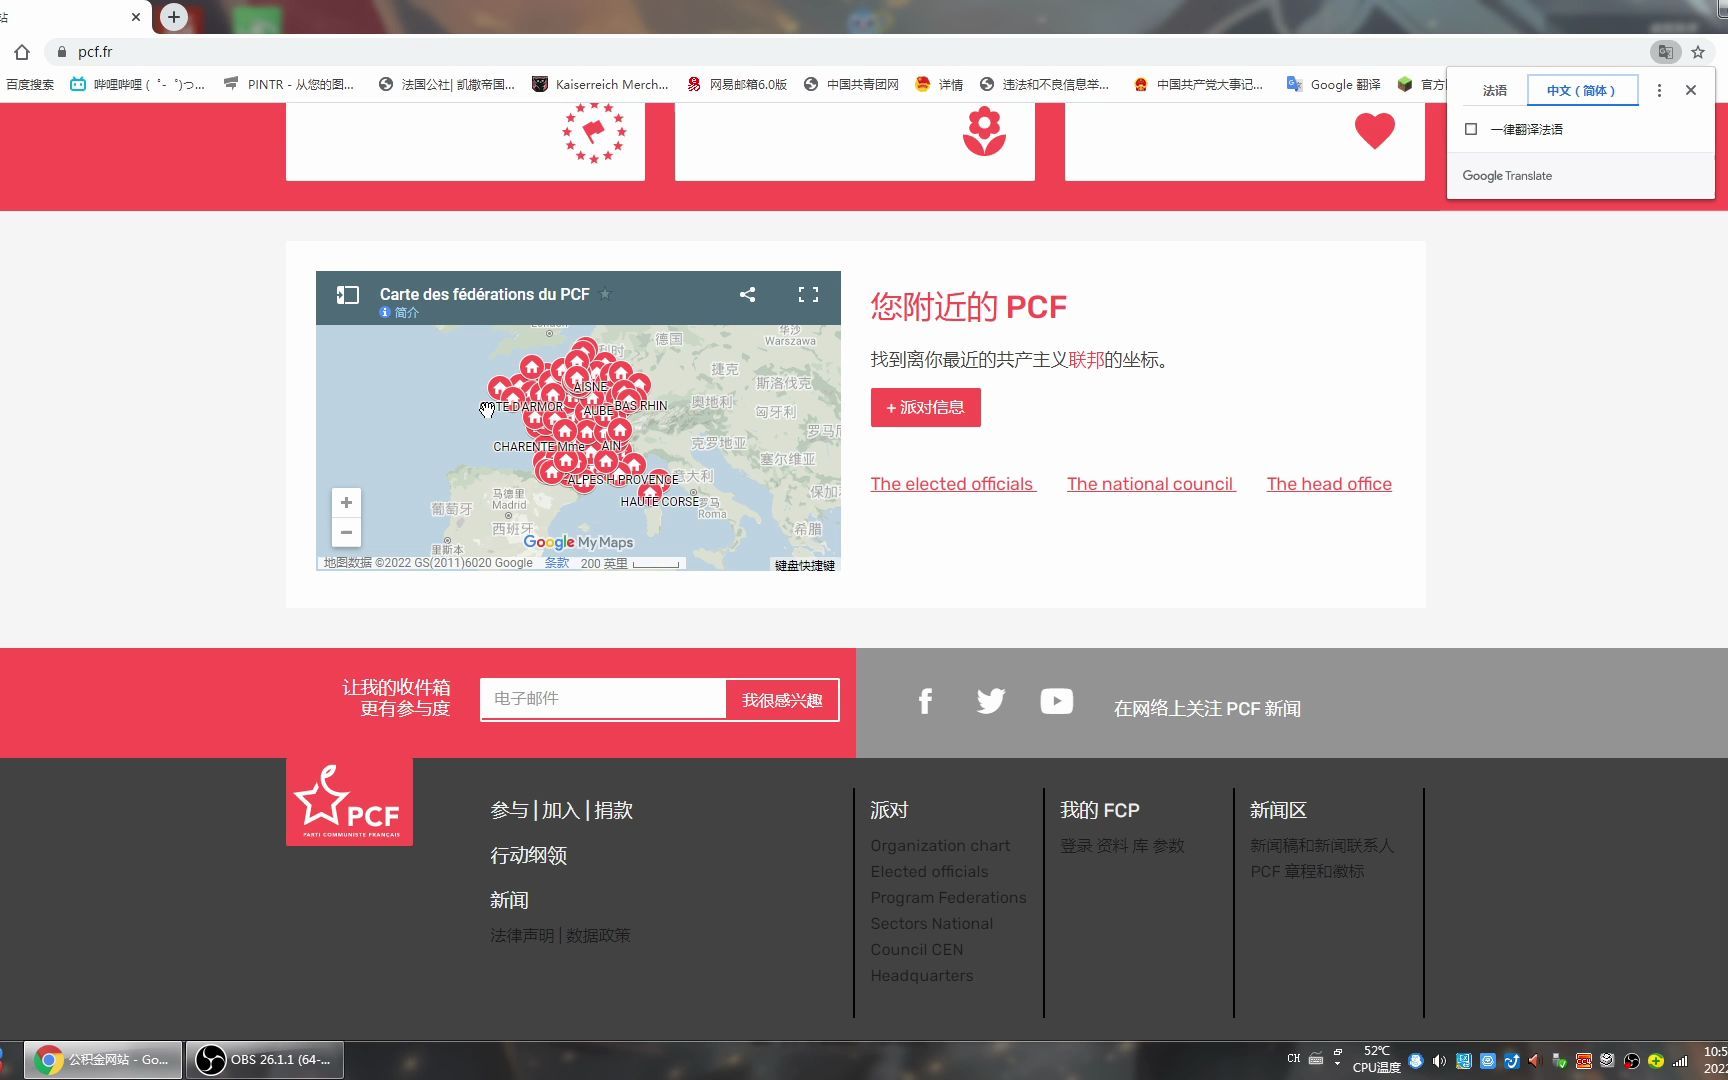This screenshot has width=1728, height=1080.
Task: Open the 百度搜索 bookmark
Action: pyautogui.click(x=30, y=84)
